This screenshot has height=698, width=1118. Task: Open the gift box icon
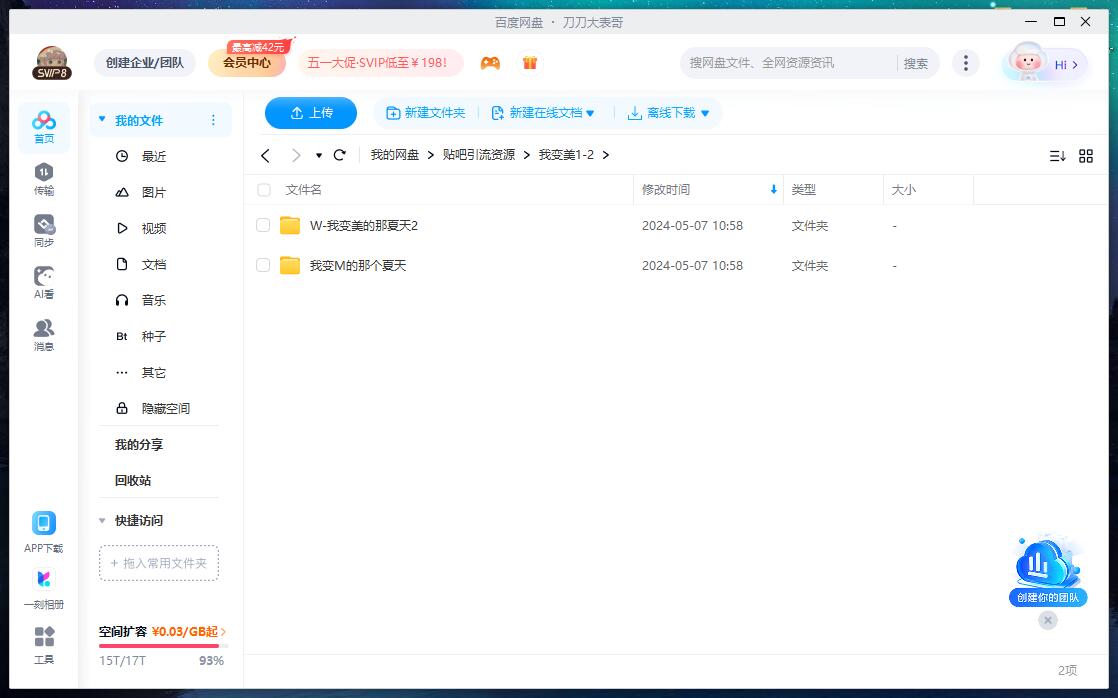(530, 63)
